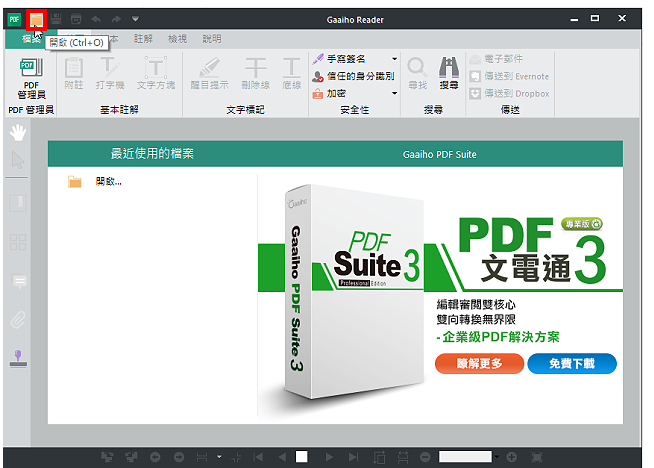This screenshot has height=468, width=654.
Task: Select the 刪除線 strikethrough tool
Action: 255,74
